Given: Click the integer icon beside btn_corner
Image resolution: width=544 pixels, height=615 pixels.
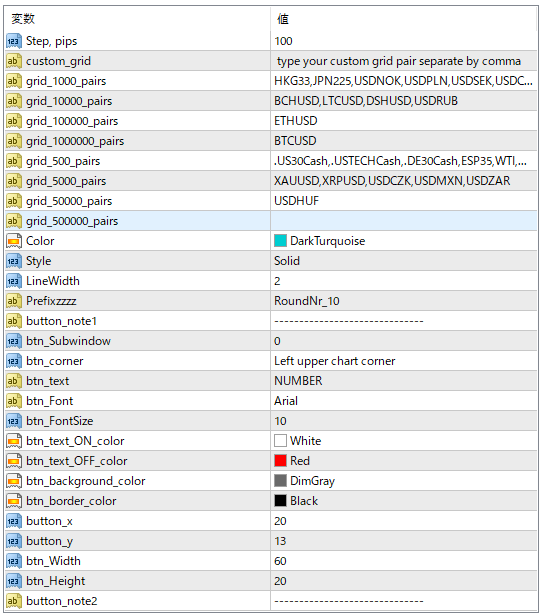Looking at the screenshot, I should coord(14,361).
